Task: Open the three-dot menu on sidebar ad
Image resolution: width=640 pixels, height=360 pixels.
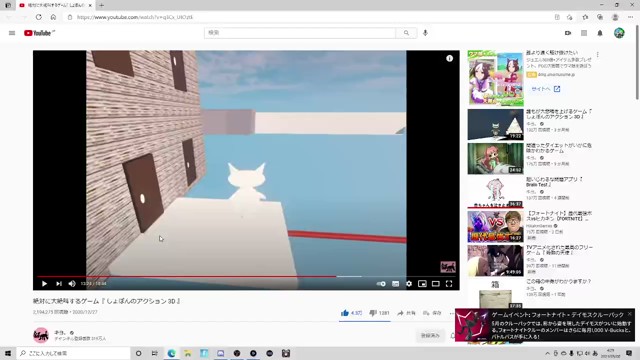Action: click(x=598, y=55)
